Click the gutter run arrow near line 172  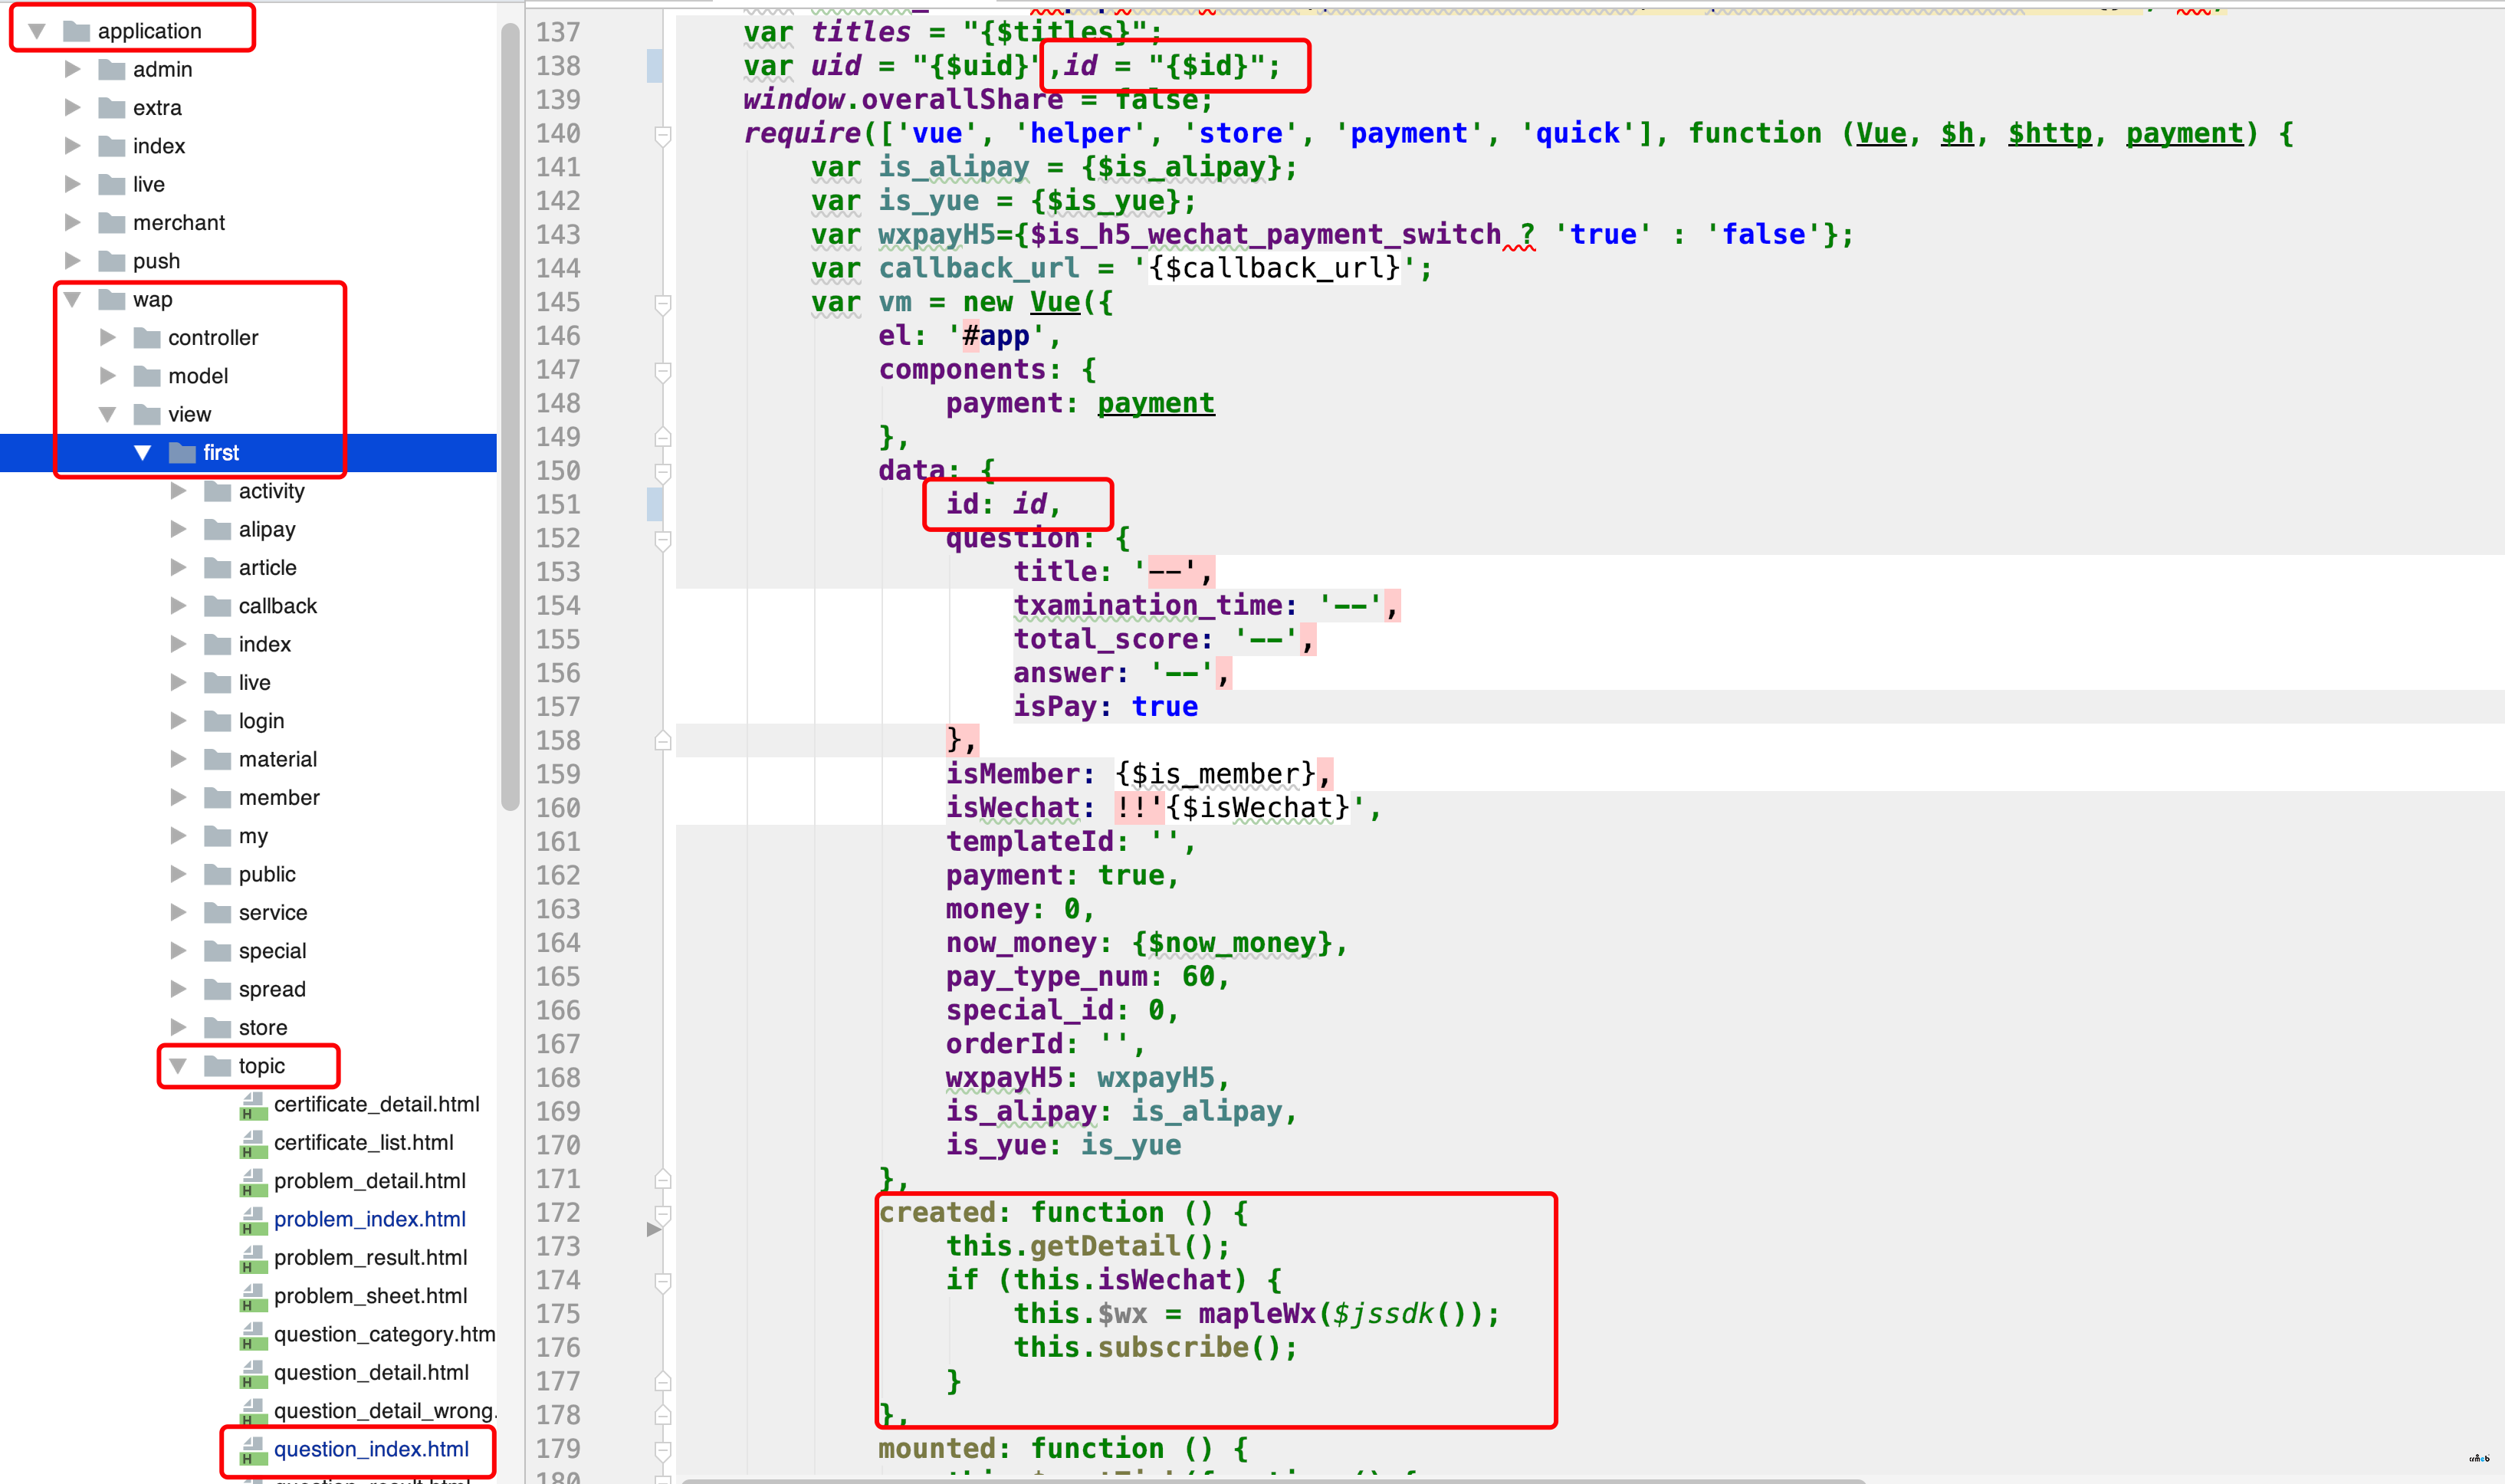tap(653, 1229)
